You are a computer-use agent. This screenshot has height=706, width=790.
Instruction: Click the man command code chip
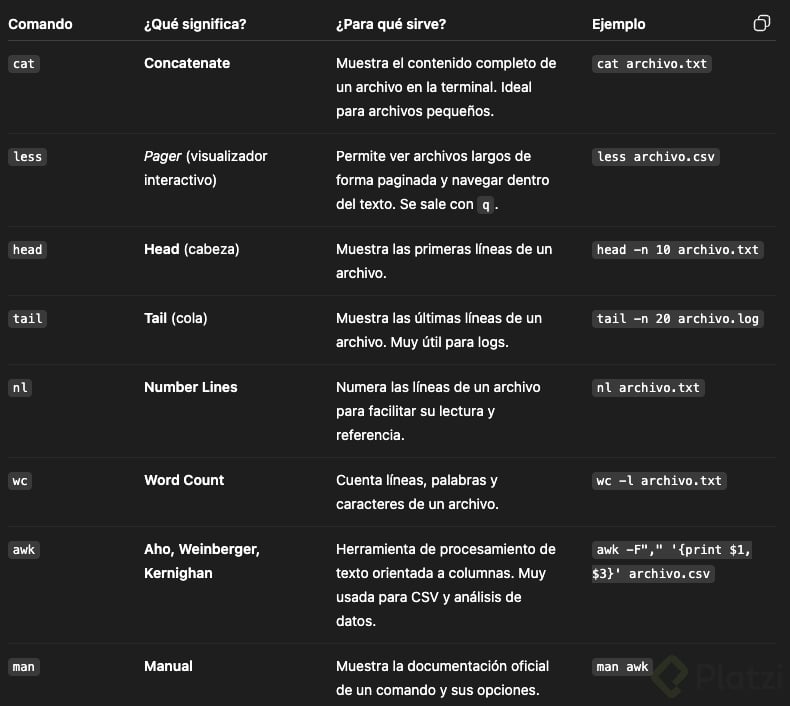[23, 667]
